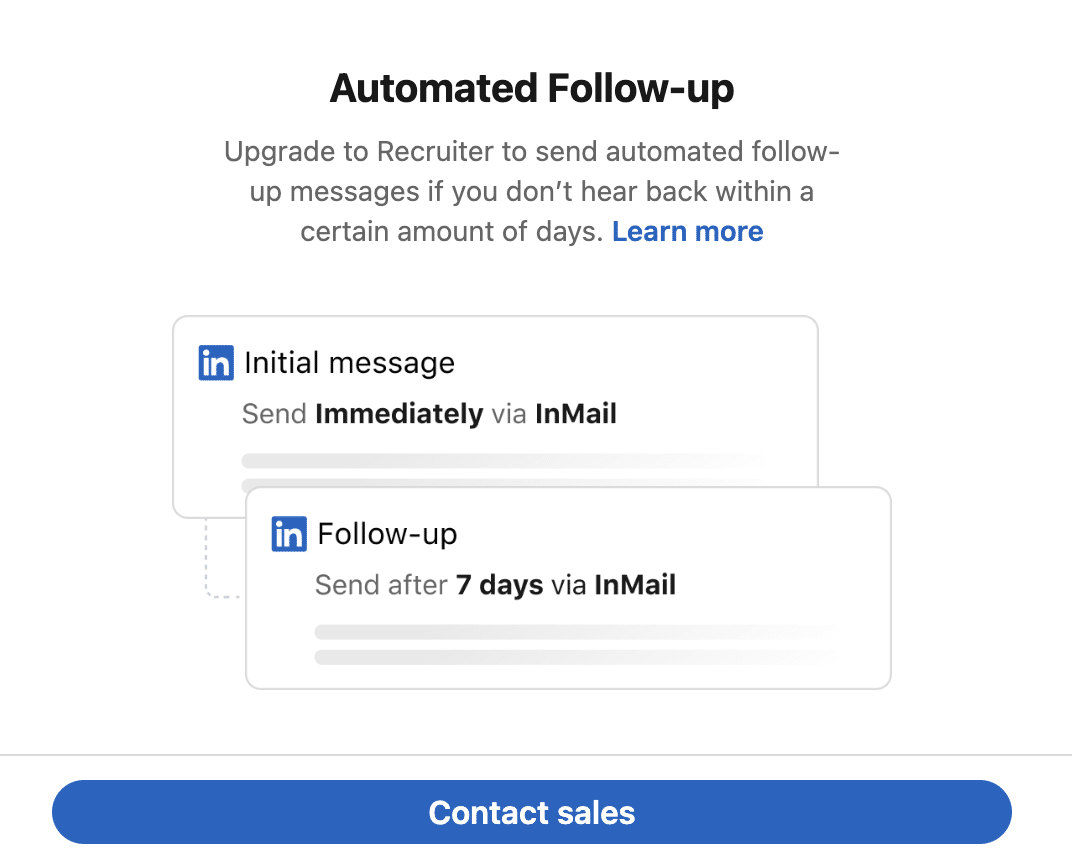This screenshot has height=868, width=1072.
Task: Click the LinkedIn icon on Initial message card
Action: pyautogui.click(x=215, y=362)
